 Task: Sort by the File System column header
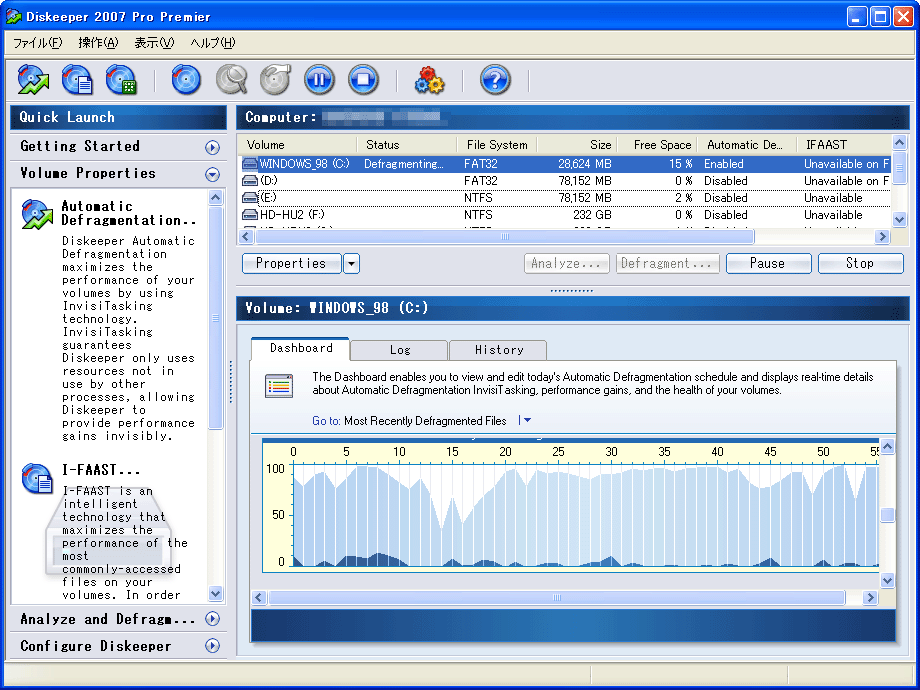pyautogui.click(x=497, y=145)
